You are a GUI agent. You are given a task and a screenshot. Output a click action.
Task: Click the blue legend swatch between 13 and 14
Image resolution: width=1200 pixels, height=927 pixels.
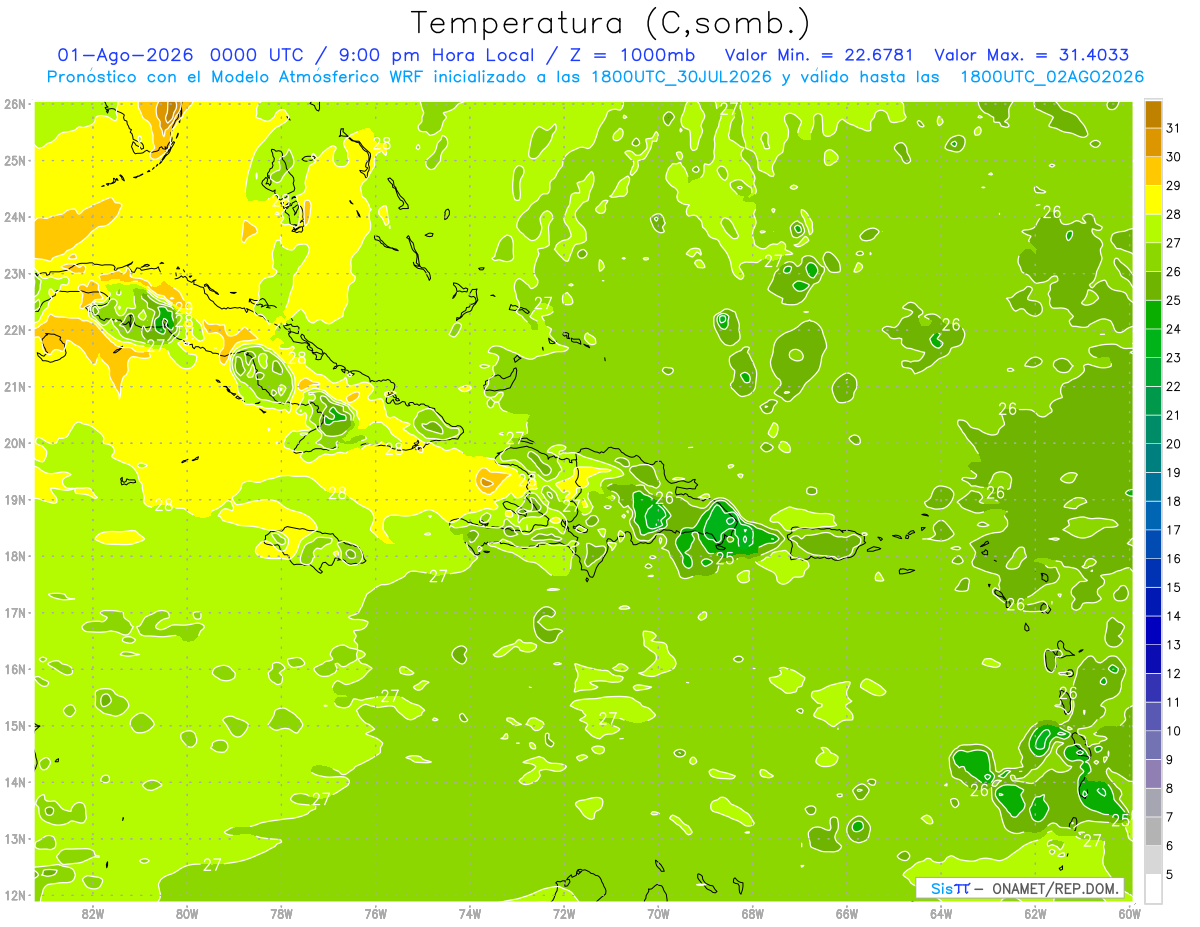pyautogui.click(x=1153, y=630)
